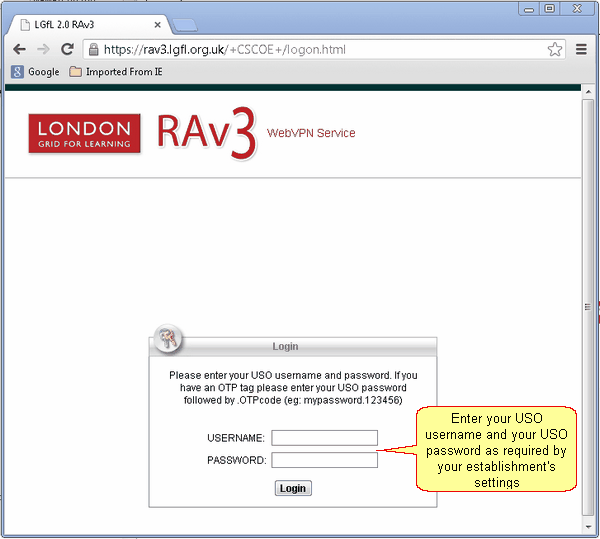
Task: Bookmark this page with the star
Action: (554, 49)
